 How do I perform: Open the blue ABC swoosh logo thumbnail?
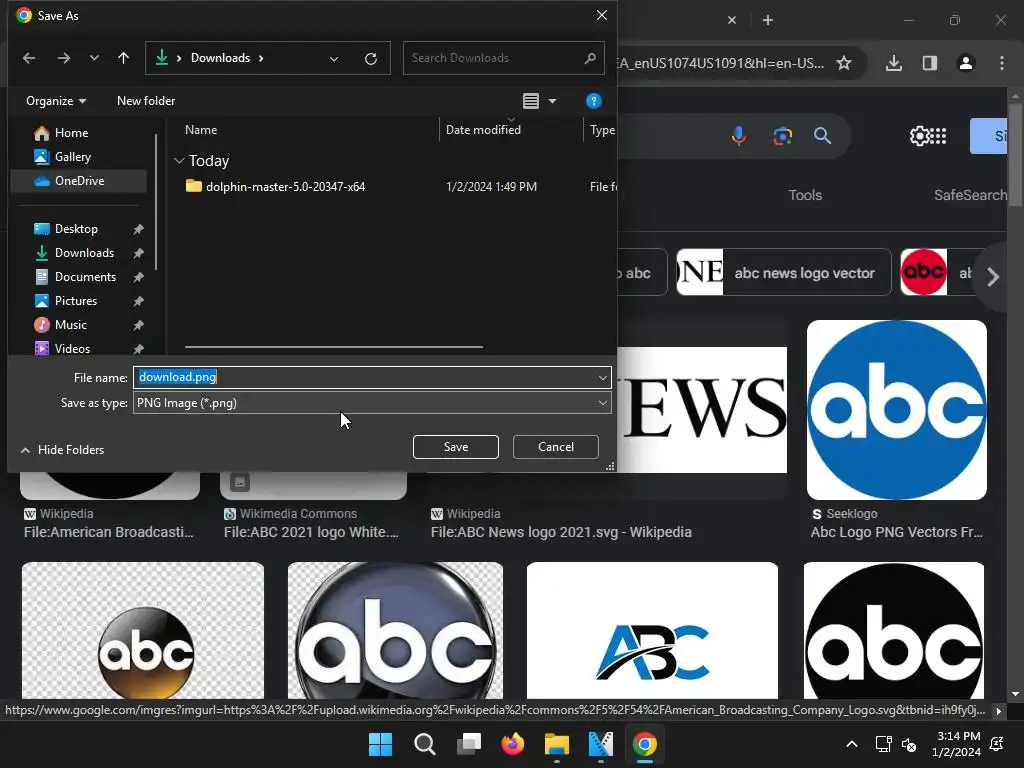tap(652, 631)
